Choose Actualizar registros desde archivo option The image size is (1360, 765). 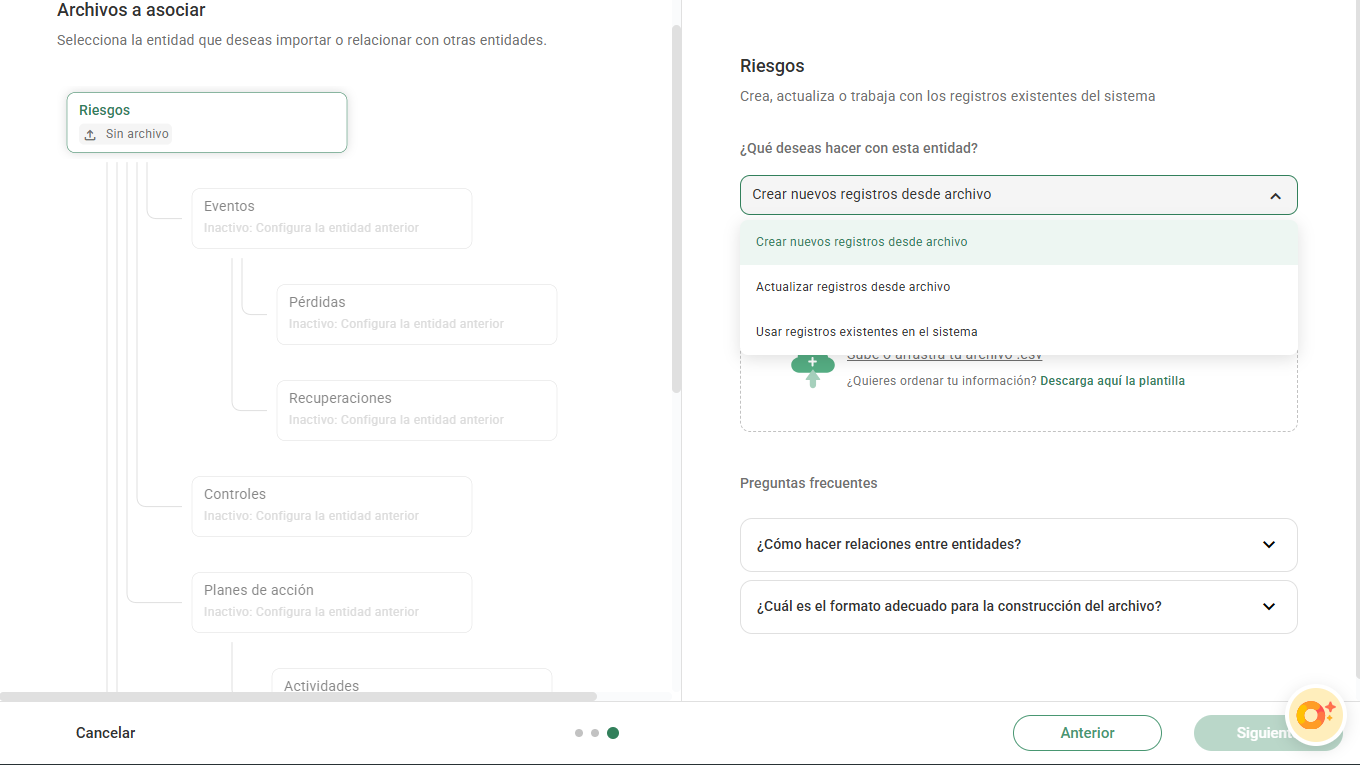[1019, 287]
